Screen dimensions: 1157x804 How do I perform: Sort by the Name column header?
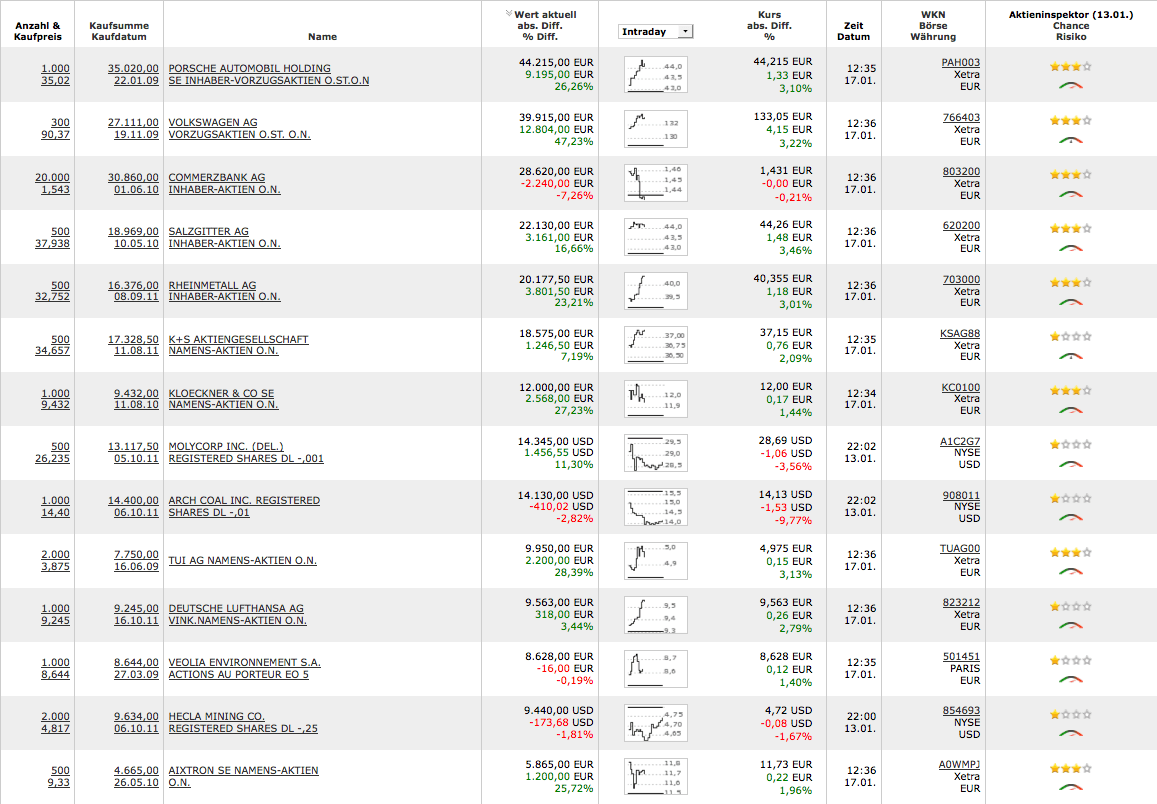(322, 36)
